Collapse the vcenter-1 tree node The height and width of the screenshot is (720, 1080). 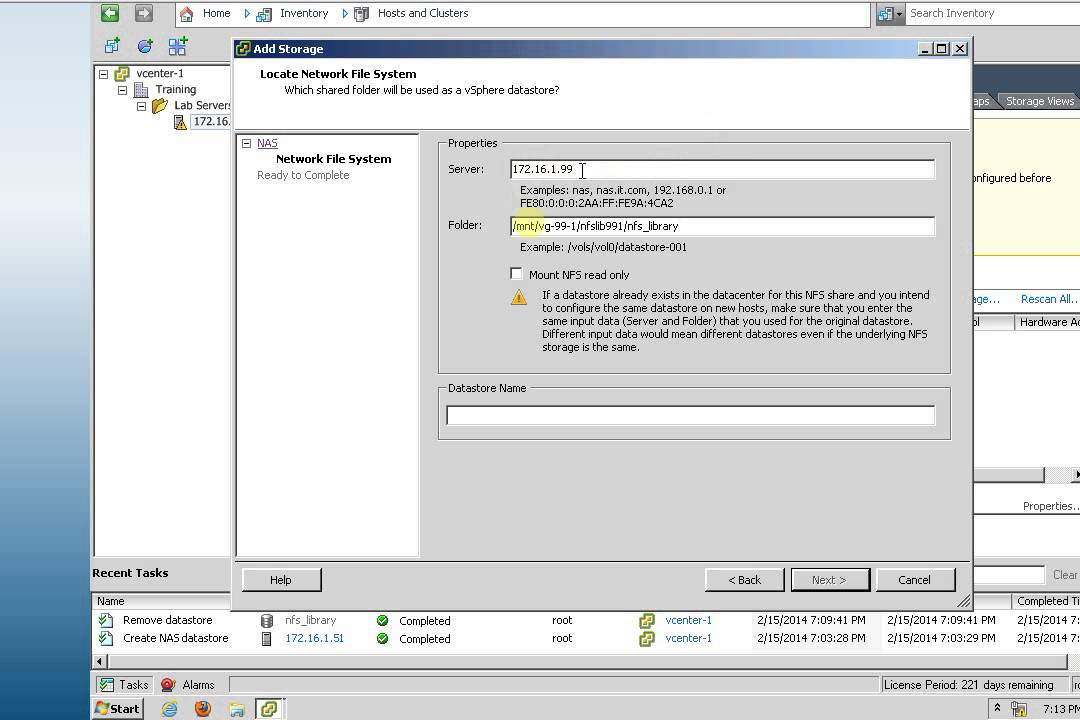pyautogui.click(x=103, y=74)
